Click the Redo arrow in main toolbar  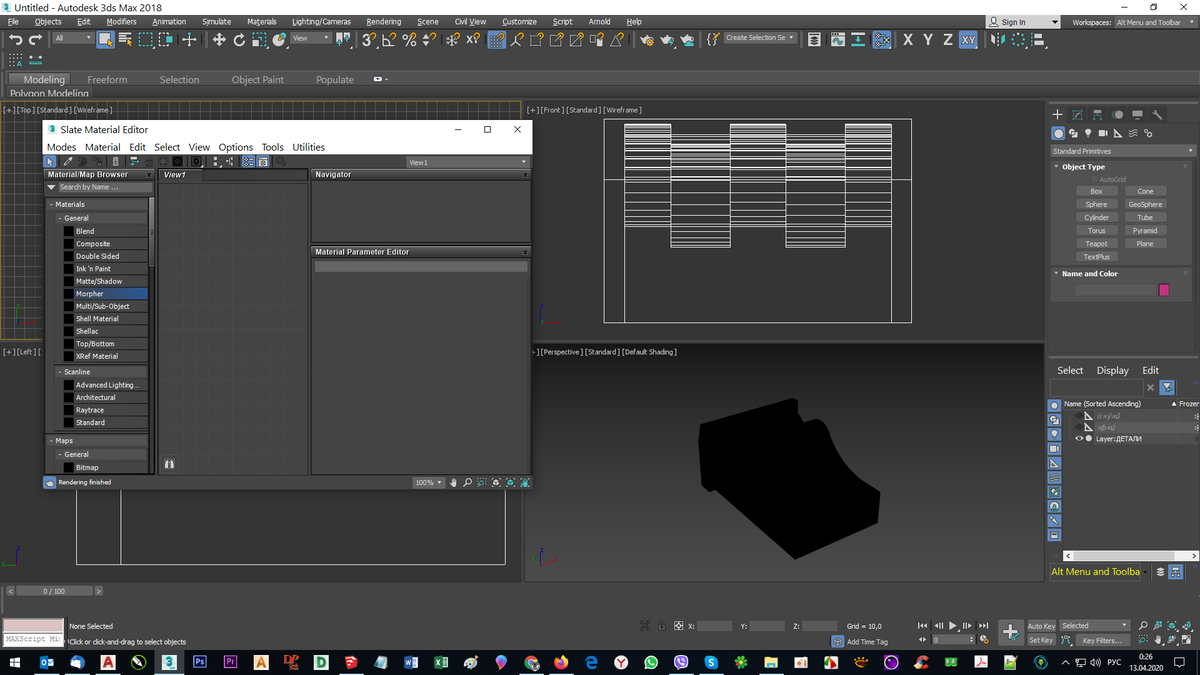pos(36,39)
